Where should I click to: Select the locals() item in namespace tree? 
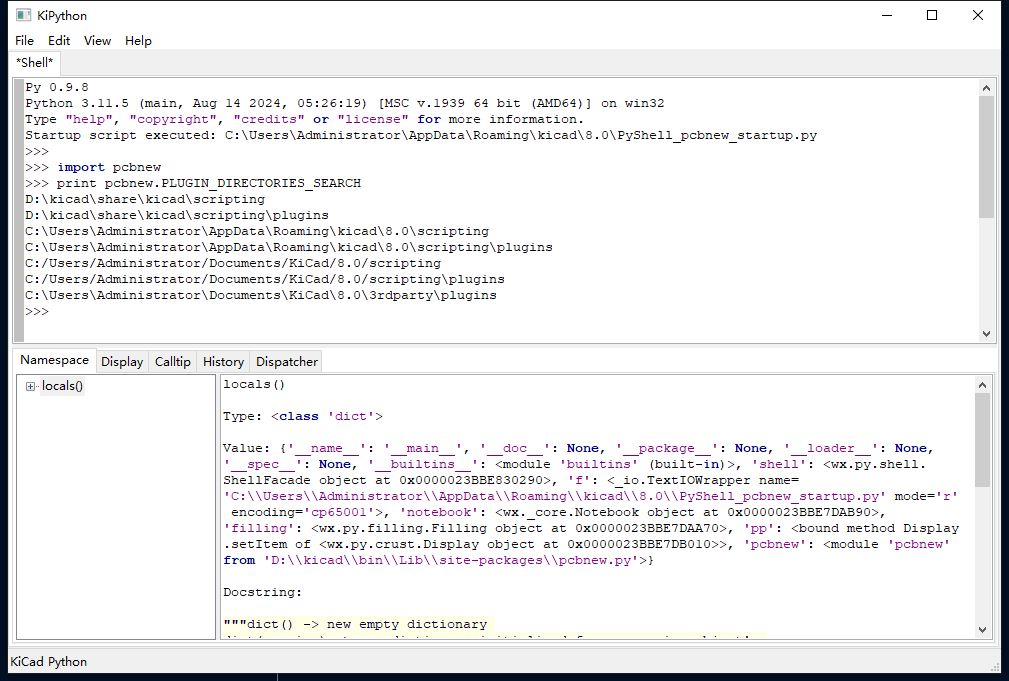pos(62,387)
